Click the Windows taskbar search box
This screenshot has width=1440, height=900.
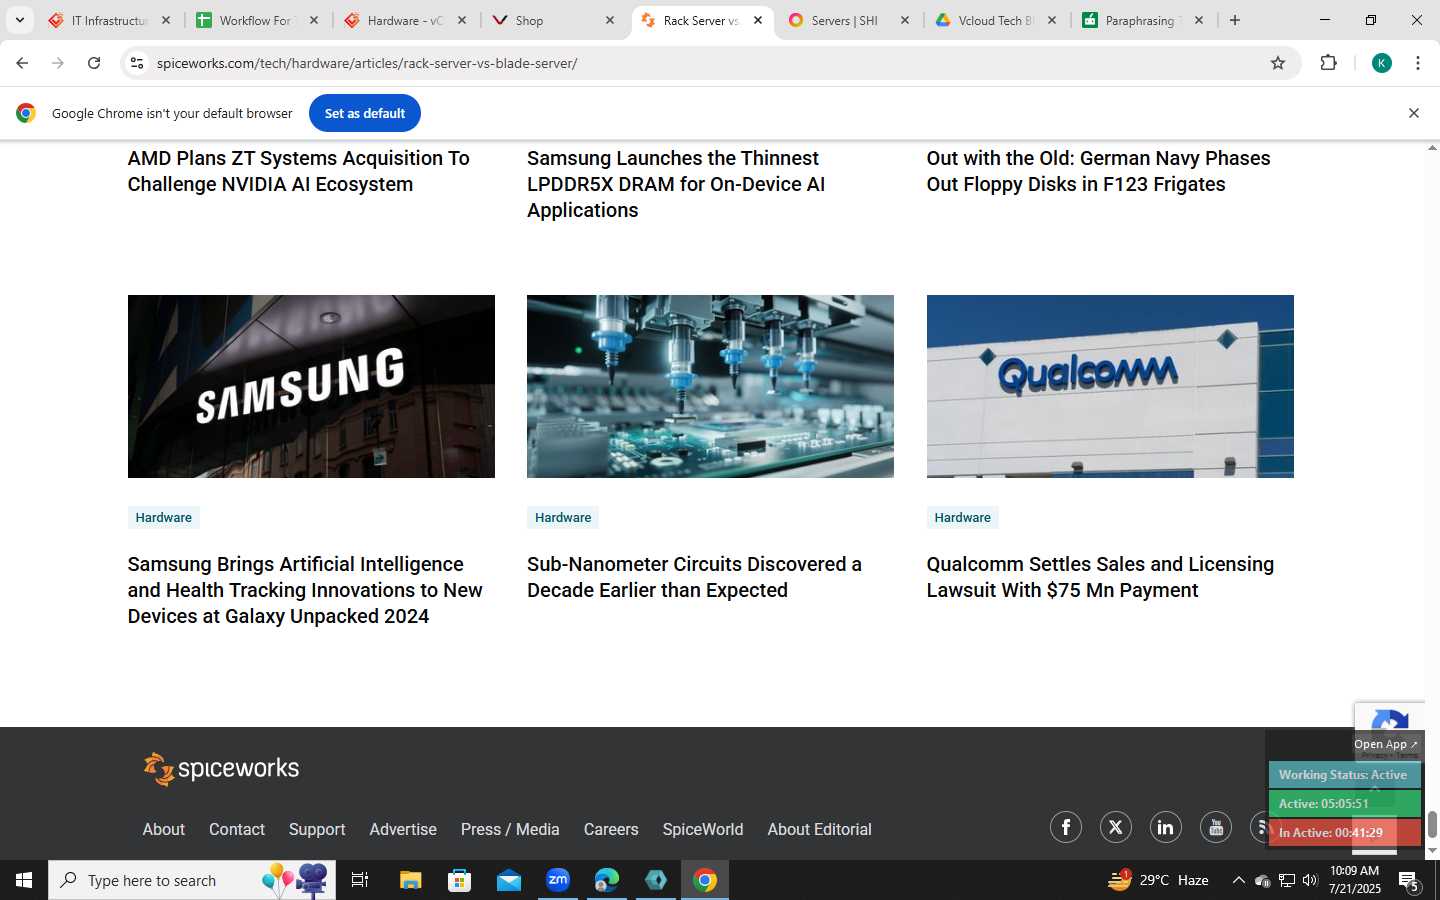[x=192, y=880]
